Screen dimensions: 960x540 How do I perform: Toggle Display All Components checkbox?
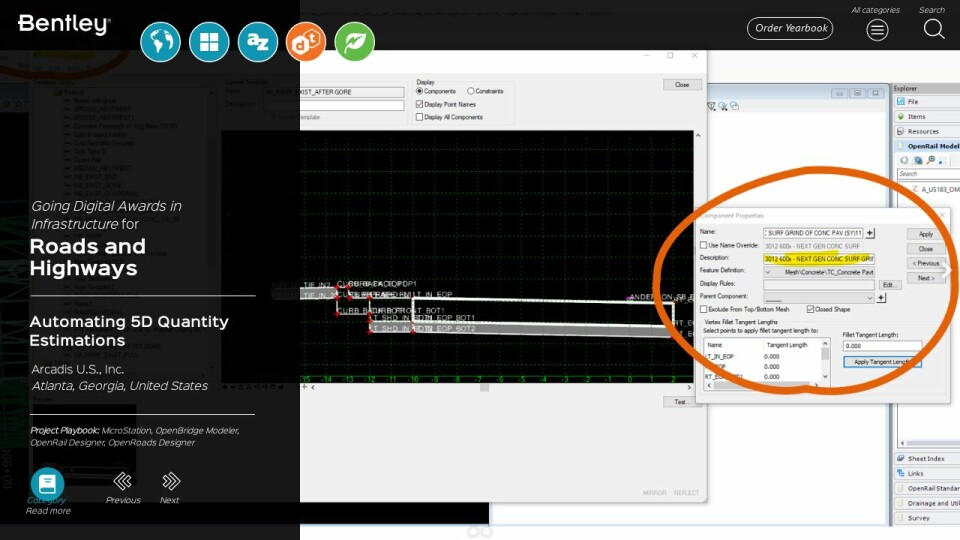coord(419,117)
